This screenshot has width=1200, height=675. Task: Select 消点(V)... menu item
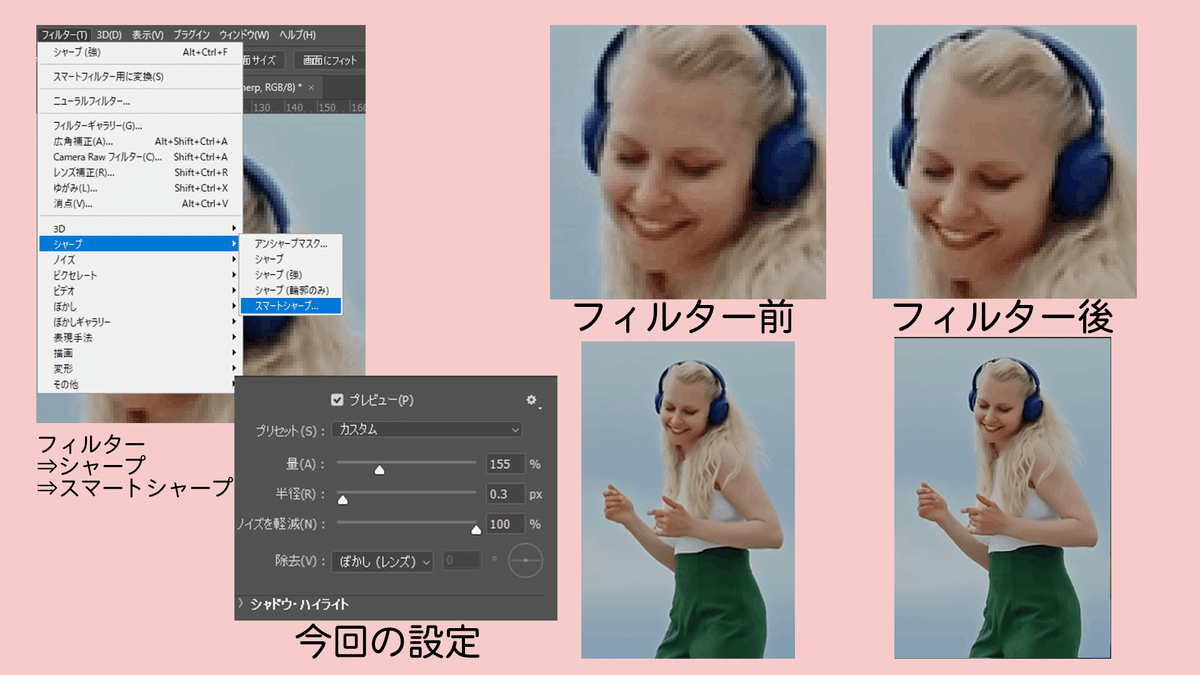tap(139, 203)
